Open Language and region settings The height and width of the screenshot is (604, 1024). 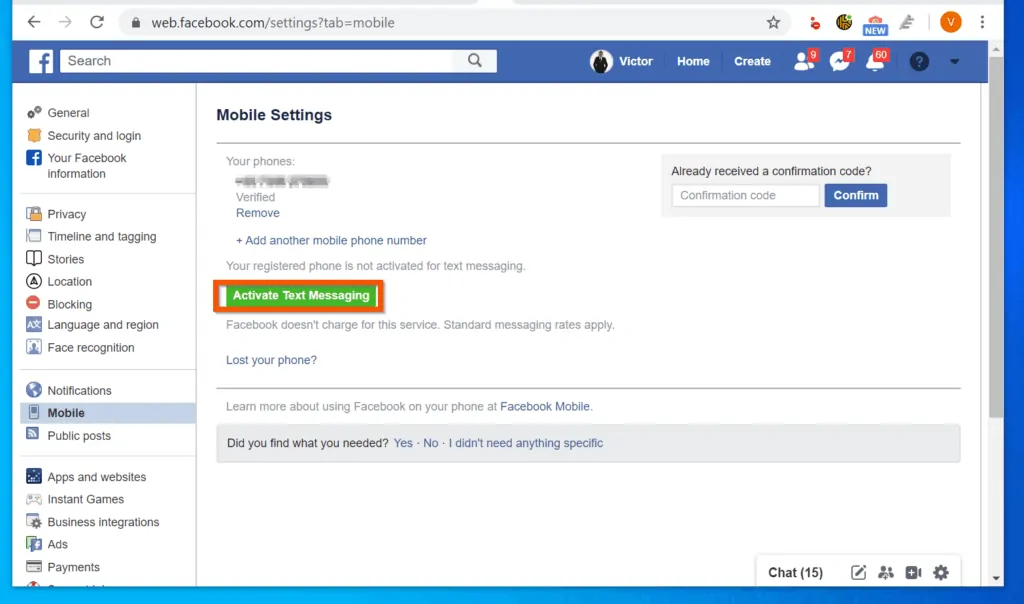pos(103,325)
